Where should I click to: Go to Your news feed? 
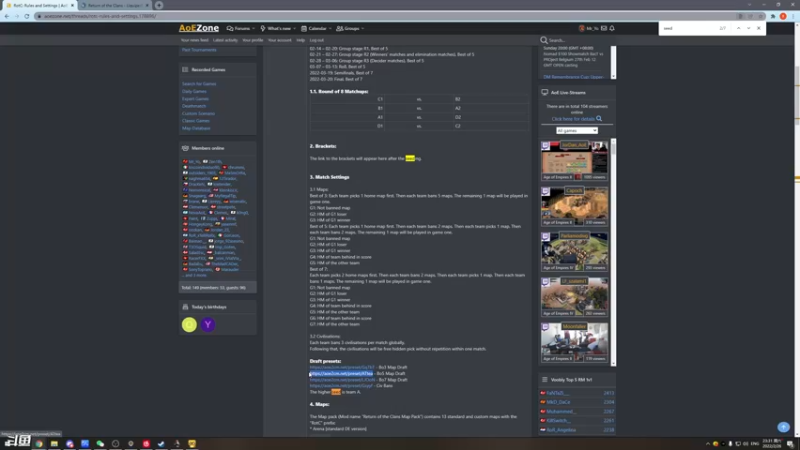(194, 40)
